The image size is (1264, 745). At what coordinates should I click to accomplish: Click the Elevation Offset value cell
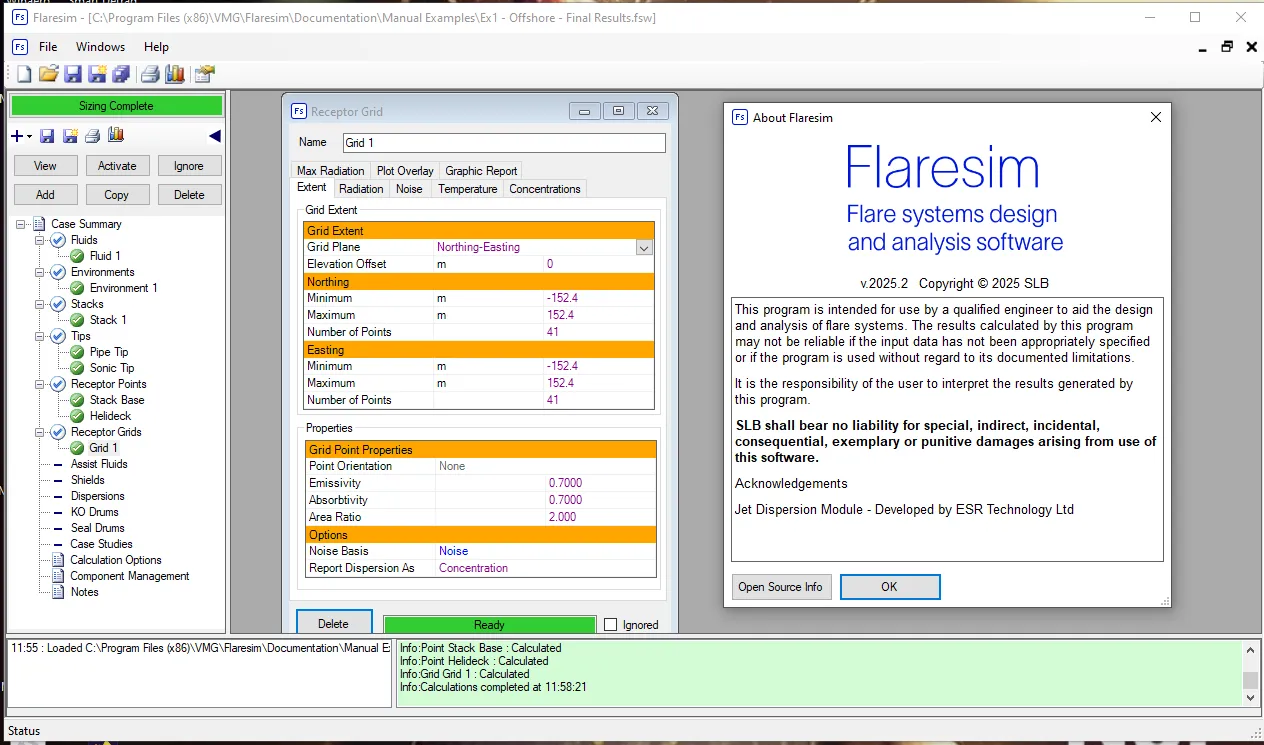pos(597,264)
